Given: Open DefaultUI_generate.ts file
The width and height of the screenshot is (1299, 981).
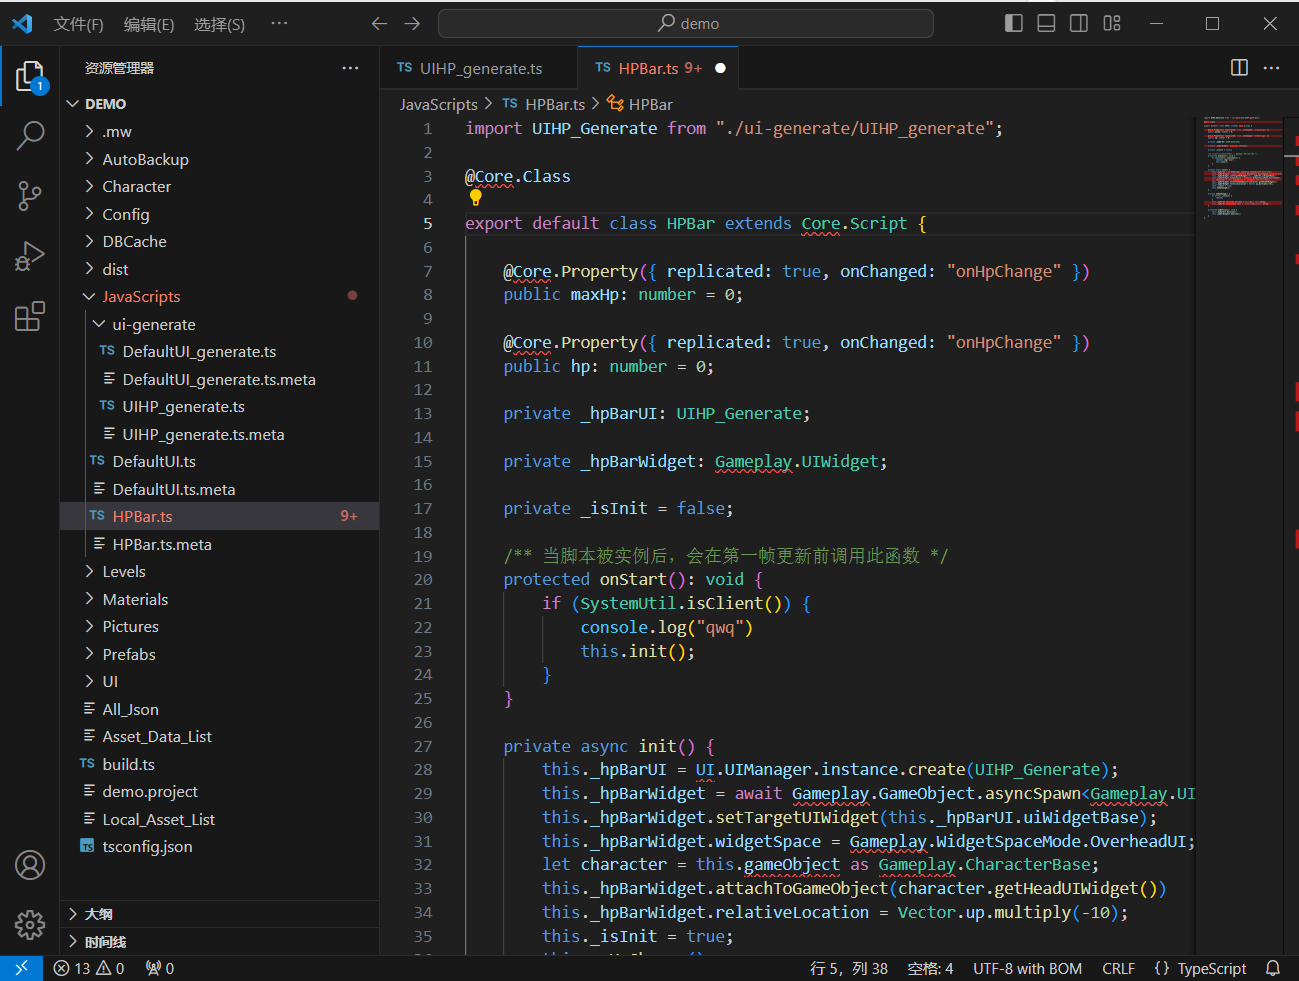Looking at the screenshot, I should pyautogui.click(x=220, y=352).
